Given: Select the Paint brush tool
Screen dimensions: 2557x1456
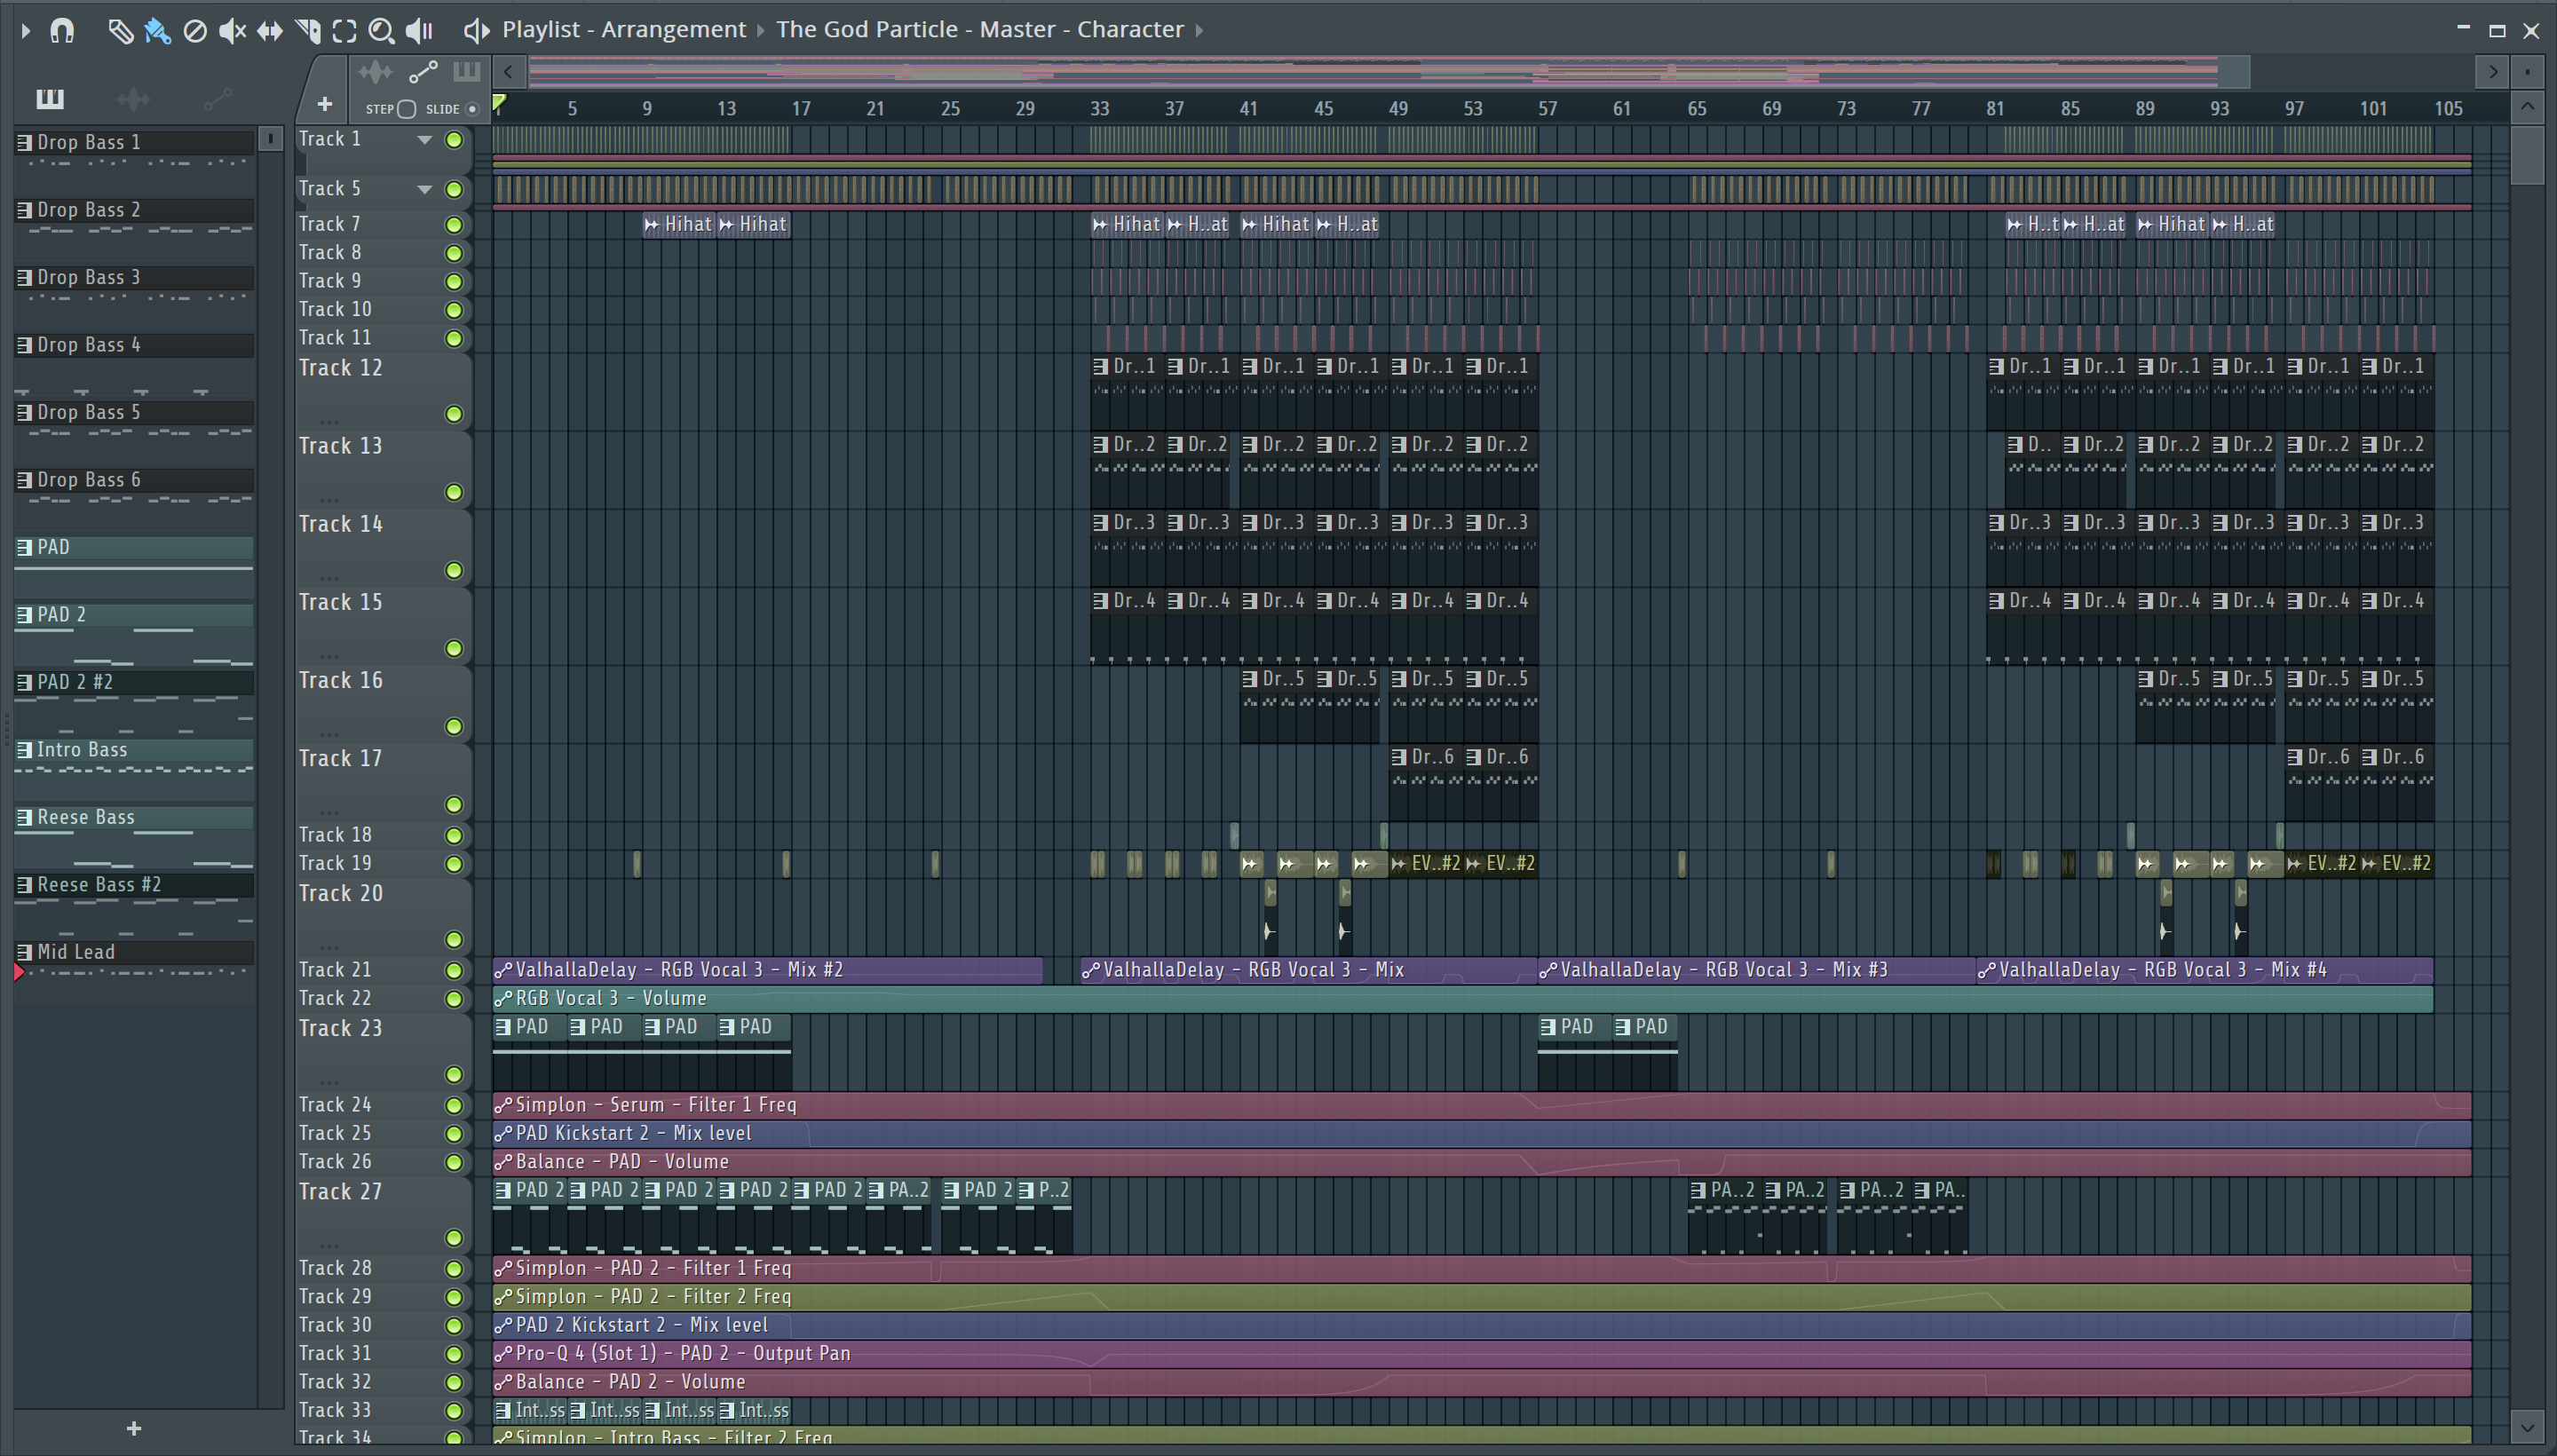Looking at the screenshot, I should point(157,31).
